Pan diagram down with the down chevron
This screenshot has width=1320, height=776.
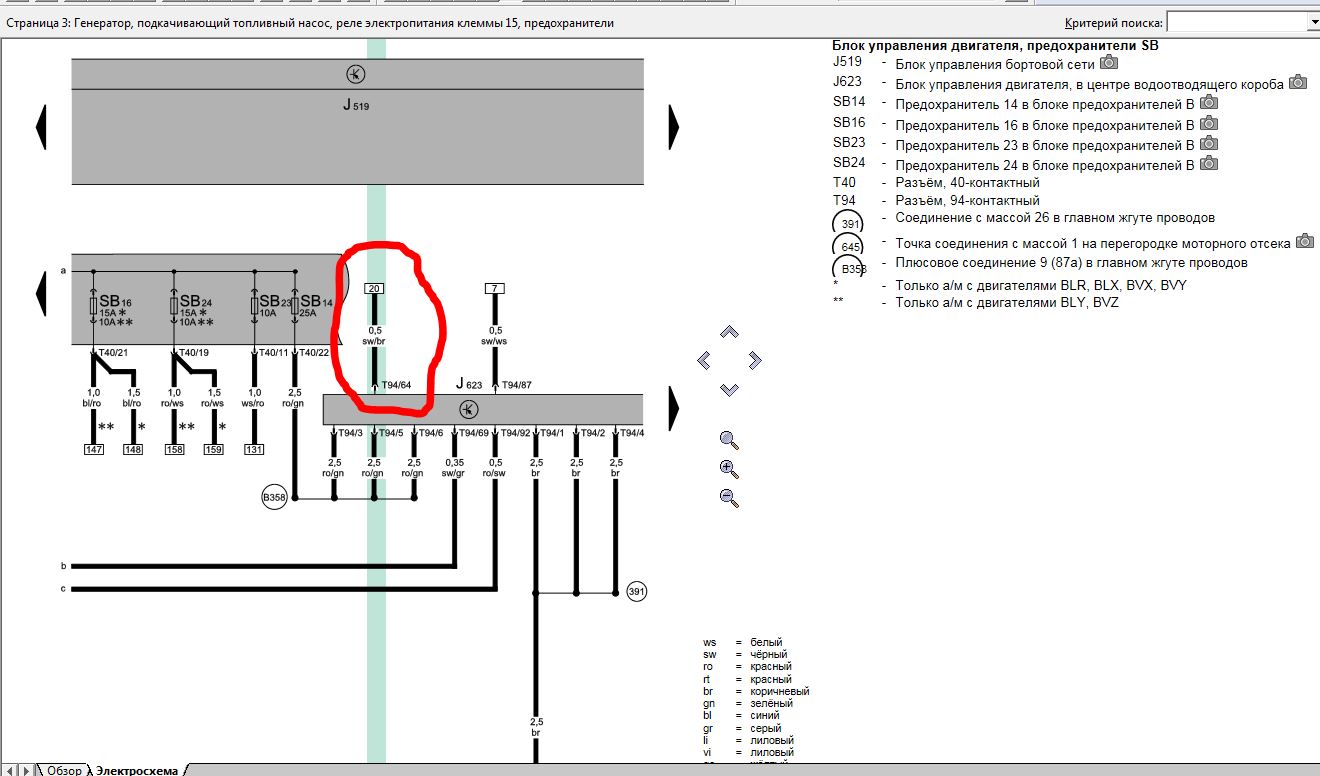(729, 389)
